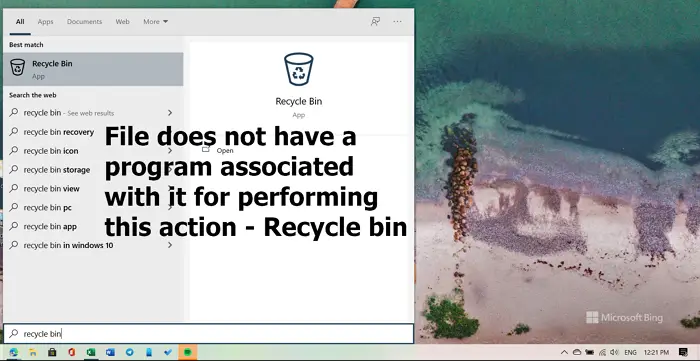Screen dimensions: 700x361
Task: Open Word from the taskbar
Action: (110, 352)
